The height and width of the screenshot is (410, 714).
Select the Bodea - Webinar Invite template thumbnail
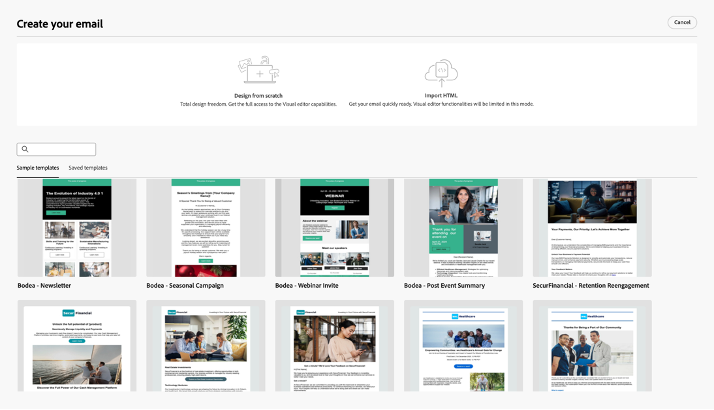click(x=334, y=228)
